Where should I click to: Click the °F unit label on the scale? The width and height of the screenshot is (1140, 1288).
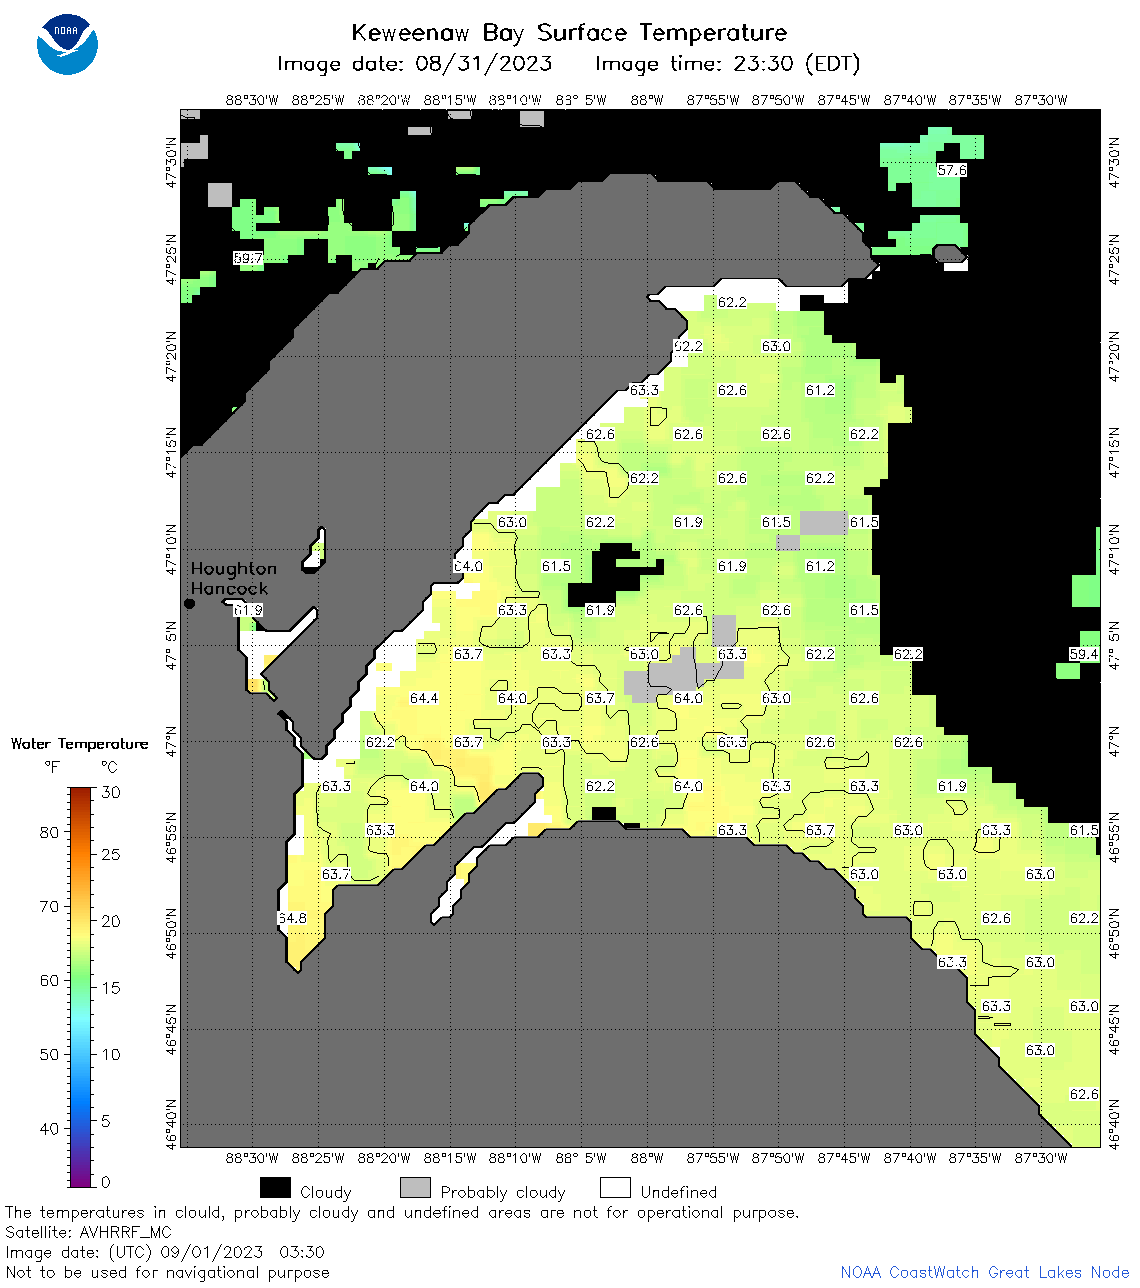52,767
